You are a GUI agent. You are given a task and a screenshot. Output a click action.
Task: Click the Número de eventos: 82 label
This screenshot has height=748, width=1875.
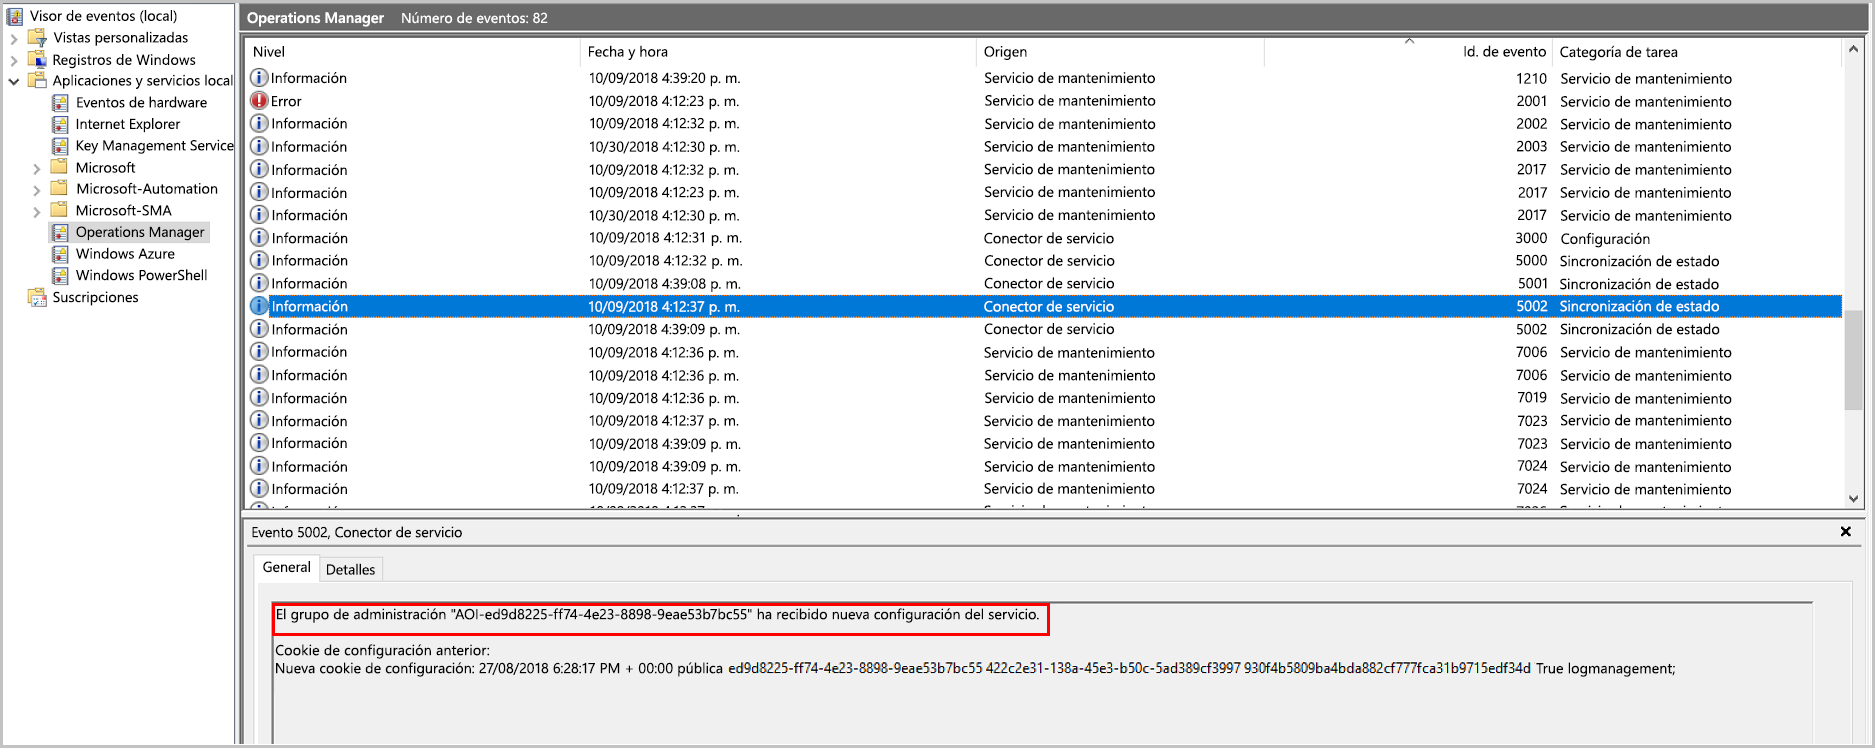point(474,18)
